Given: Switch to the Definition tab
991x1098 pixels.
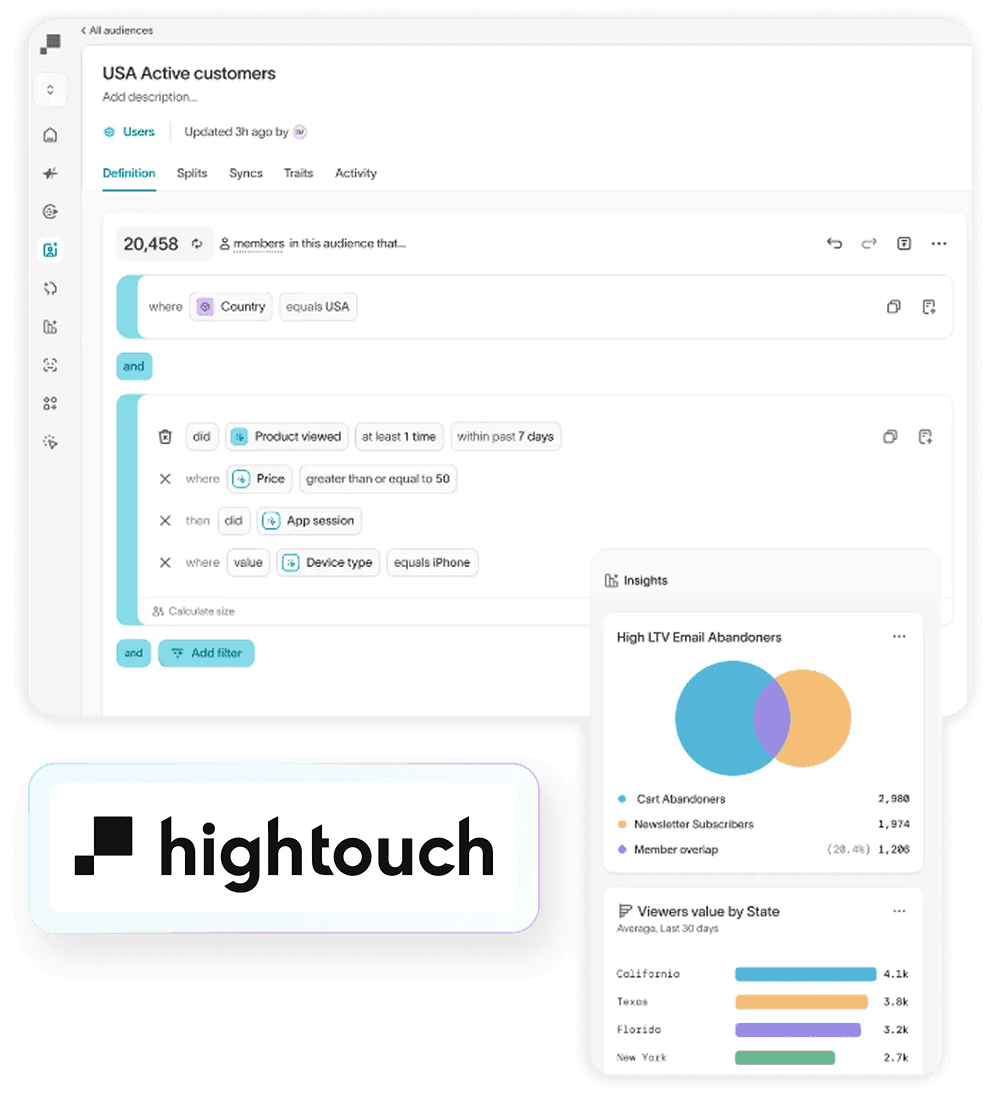Looking at the screenshot, I should 129,173.
